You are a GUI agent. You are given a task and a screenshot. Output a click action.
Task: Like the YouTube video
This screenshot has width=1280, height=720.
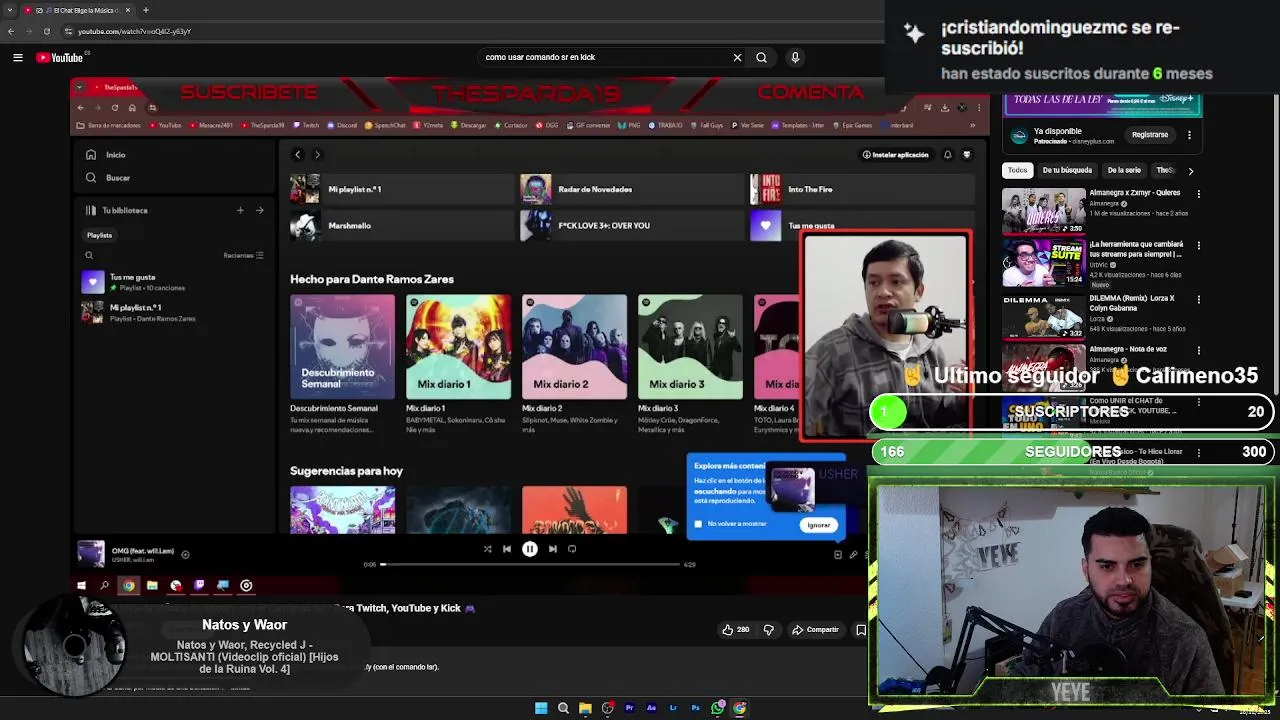(x=736, y=630)
